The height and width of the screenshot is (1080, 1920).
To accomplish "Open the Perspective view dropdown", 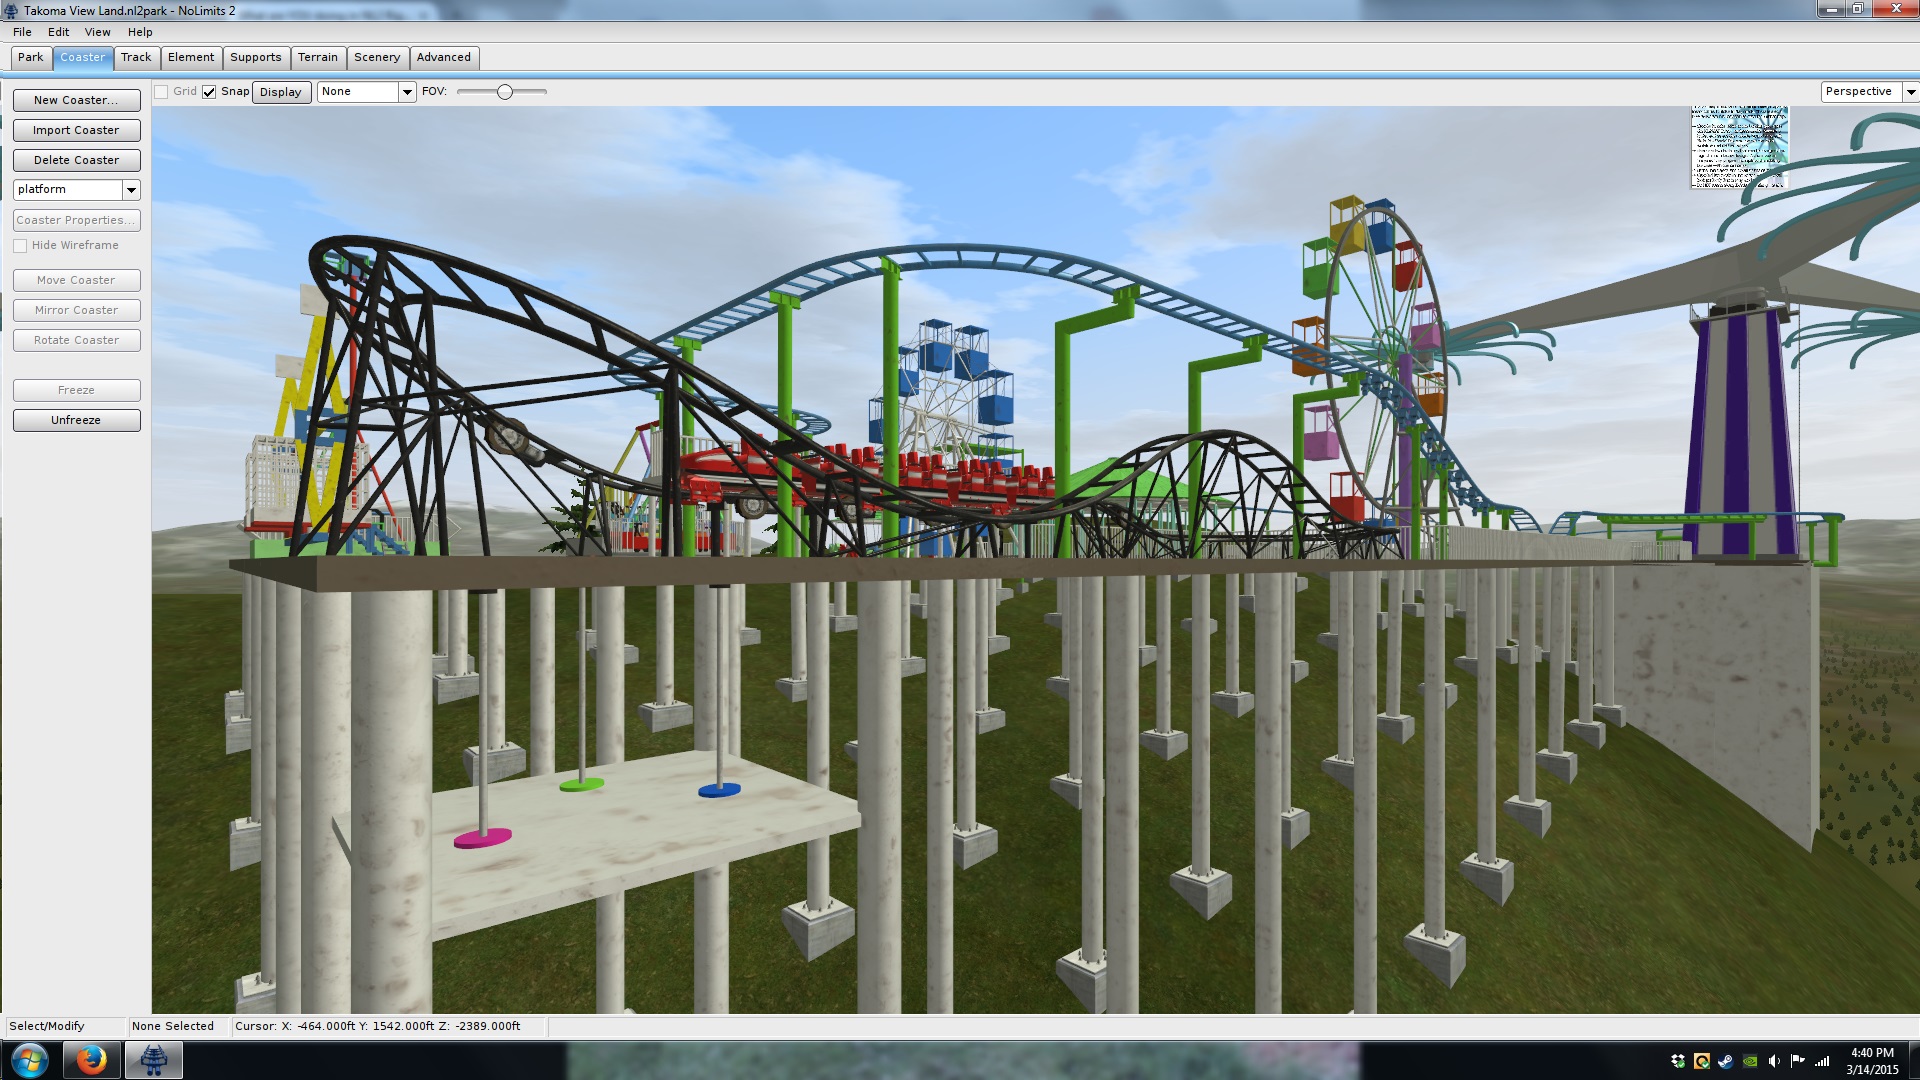I will [1910, 92].
